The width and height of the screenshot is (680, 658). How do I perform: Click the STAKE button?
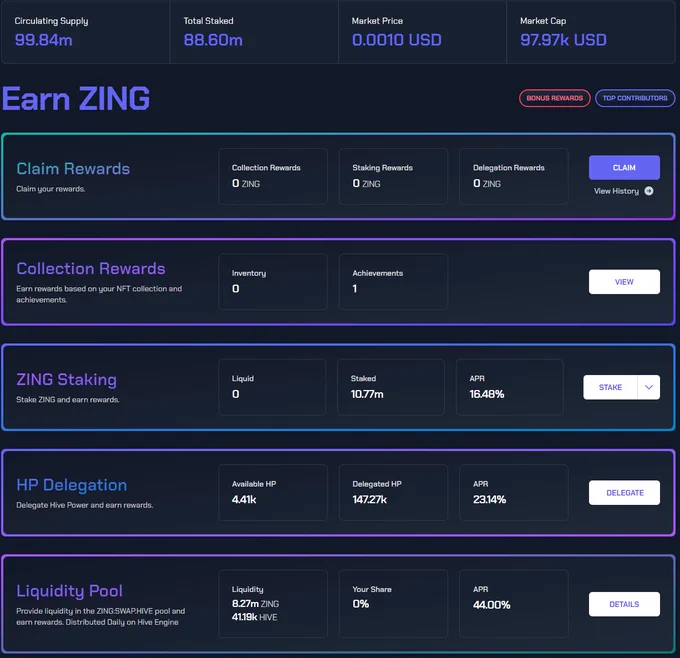(x=610, y=387)
